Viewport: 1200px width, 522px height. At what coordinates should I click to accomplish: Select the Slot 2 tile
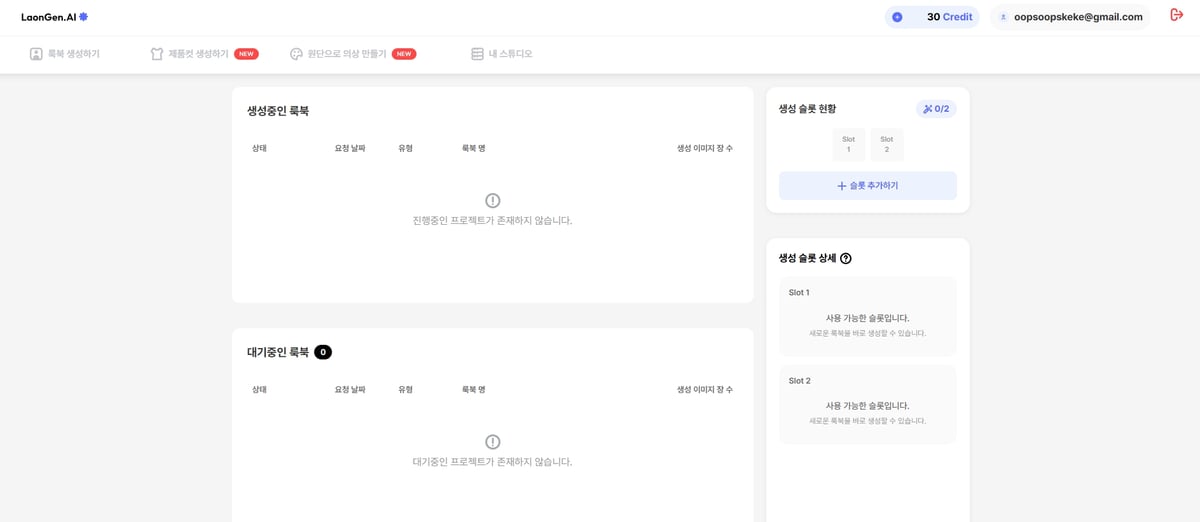pyautogui.click(x=887, y=145)
